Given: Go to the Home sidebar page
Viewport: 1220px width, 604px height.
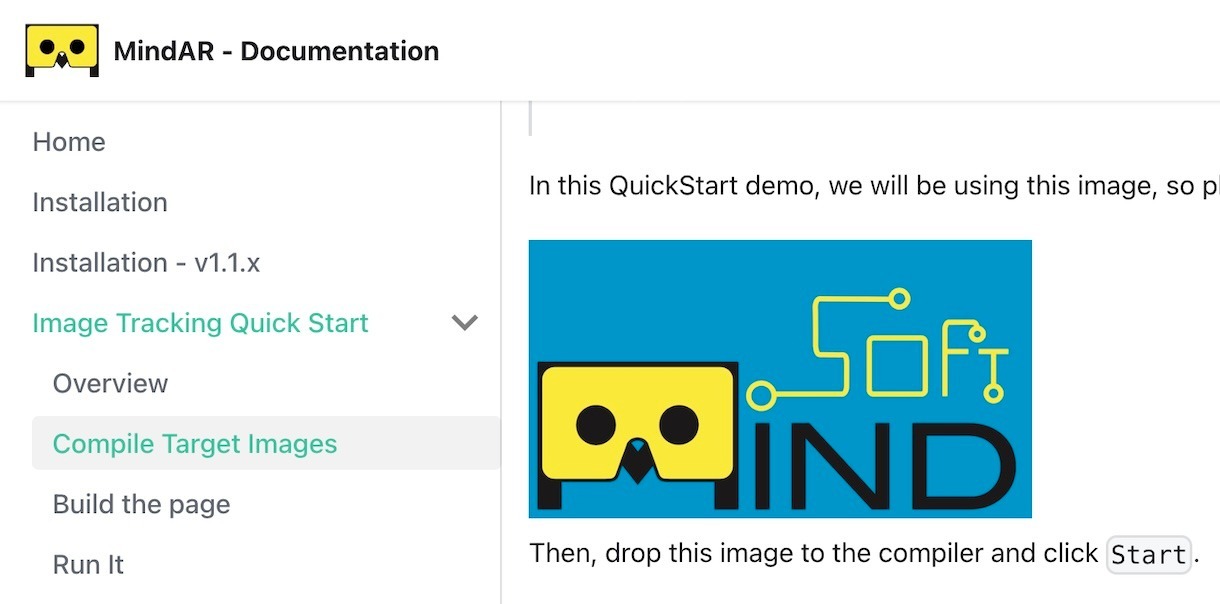Looking at the screenshot, I should (69, 142).
